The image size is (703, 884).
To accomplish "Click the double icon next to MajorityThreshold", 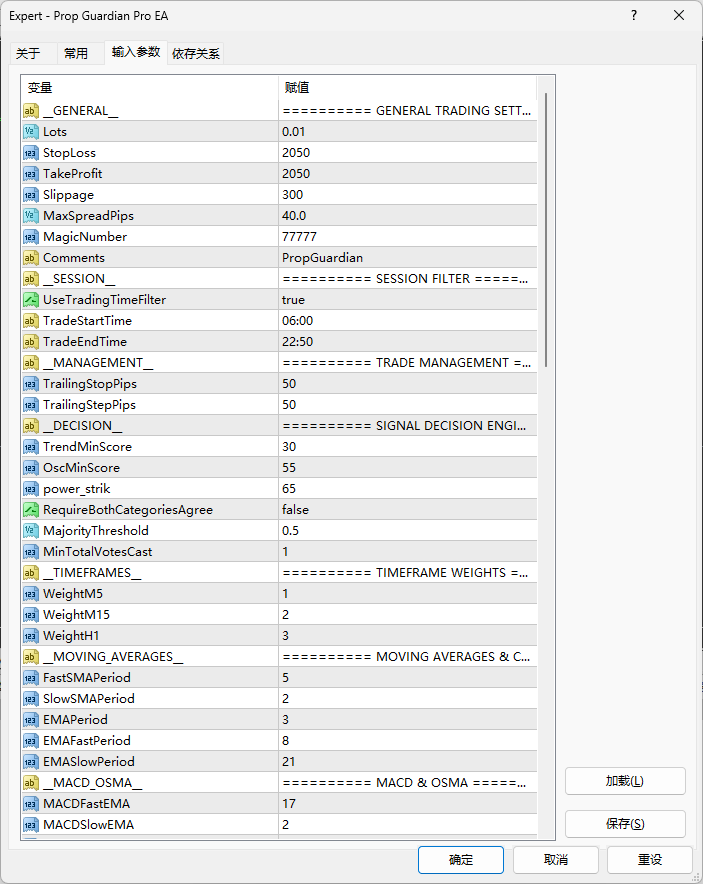I will click(x=30, y=531).
